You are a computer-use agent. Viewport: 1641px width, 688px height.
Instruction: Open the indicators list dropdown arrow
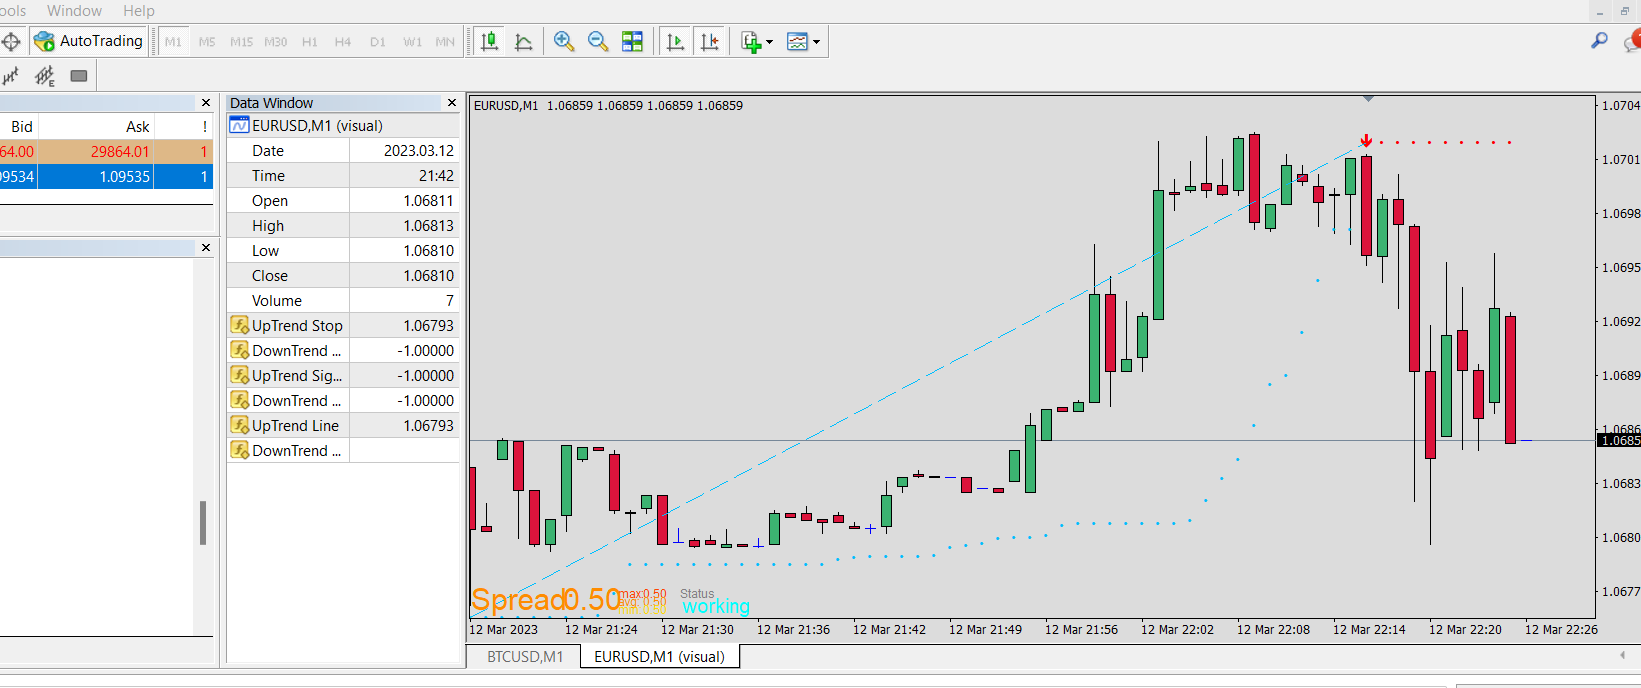[769, 42]
